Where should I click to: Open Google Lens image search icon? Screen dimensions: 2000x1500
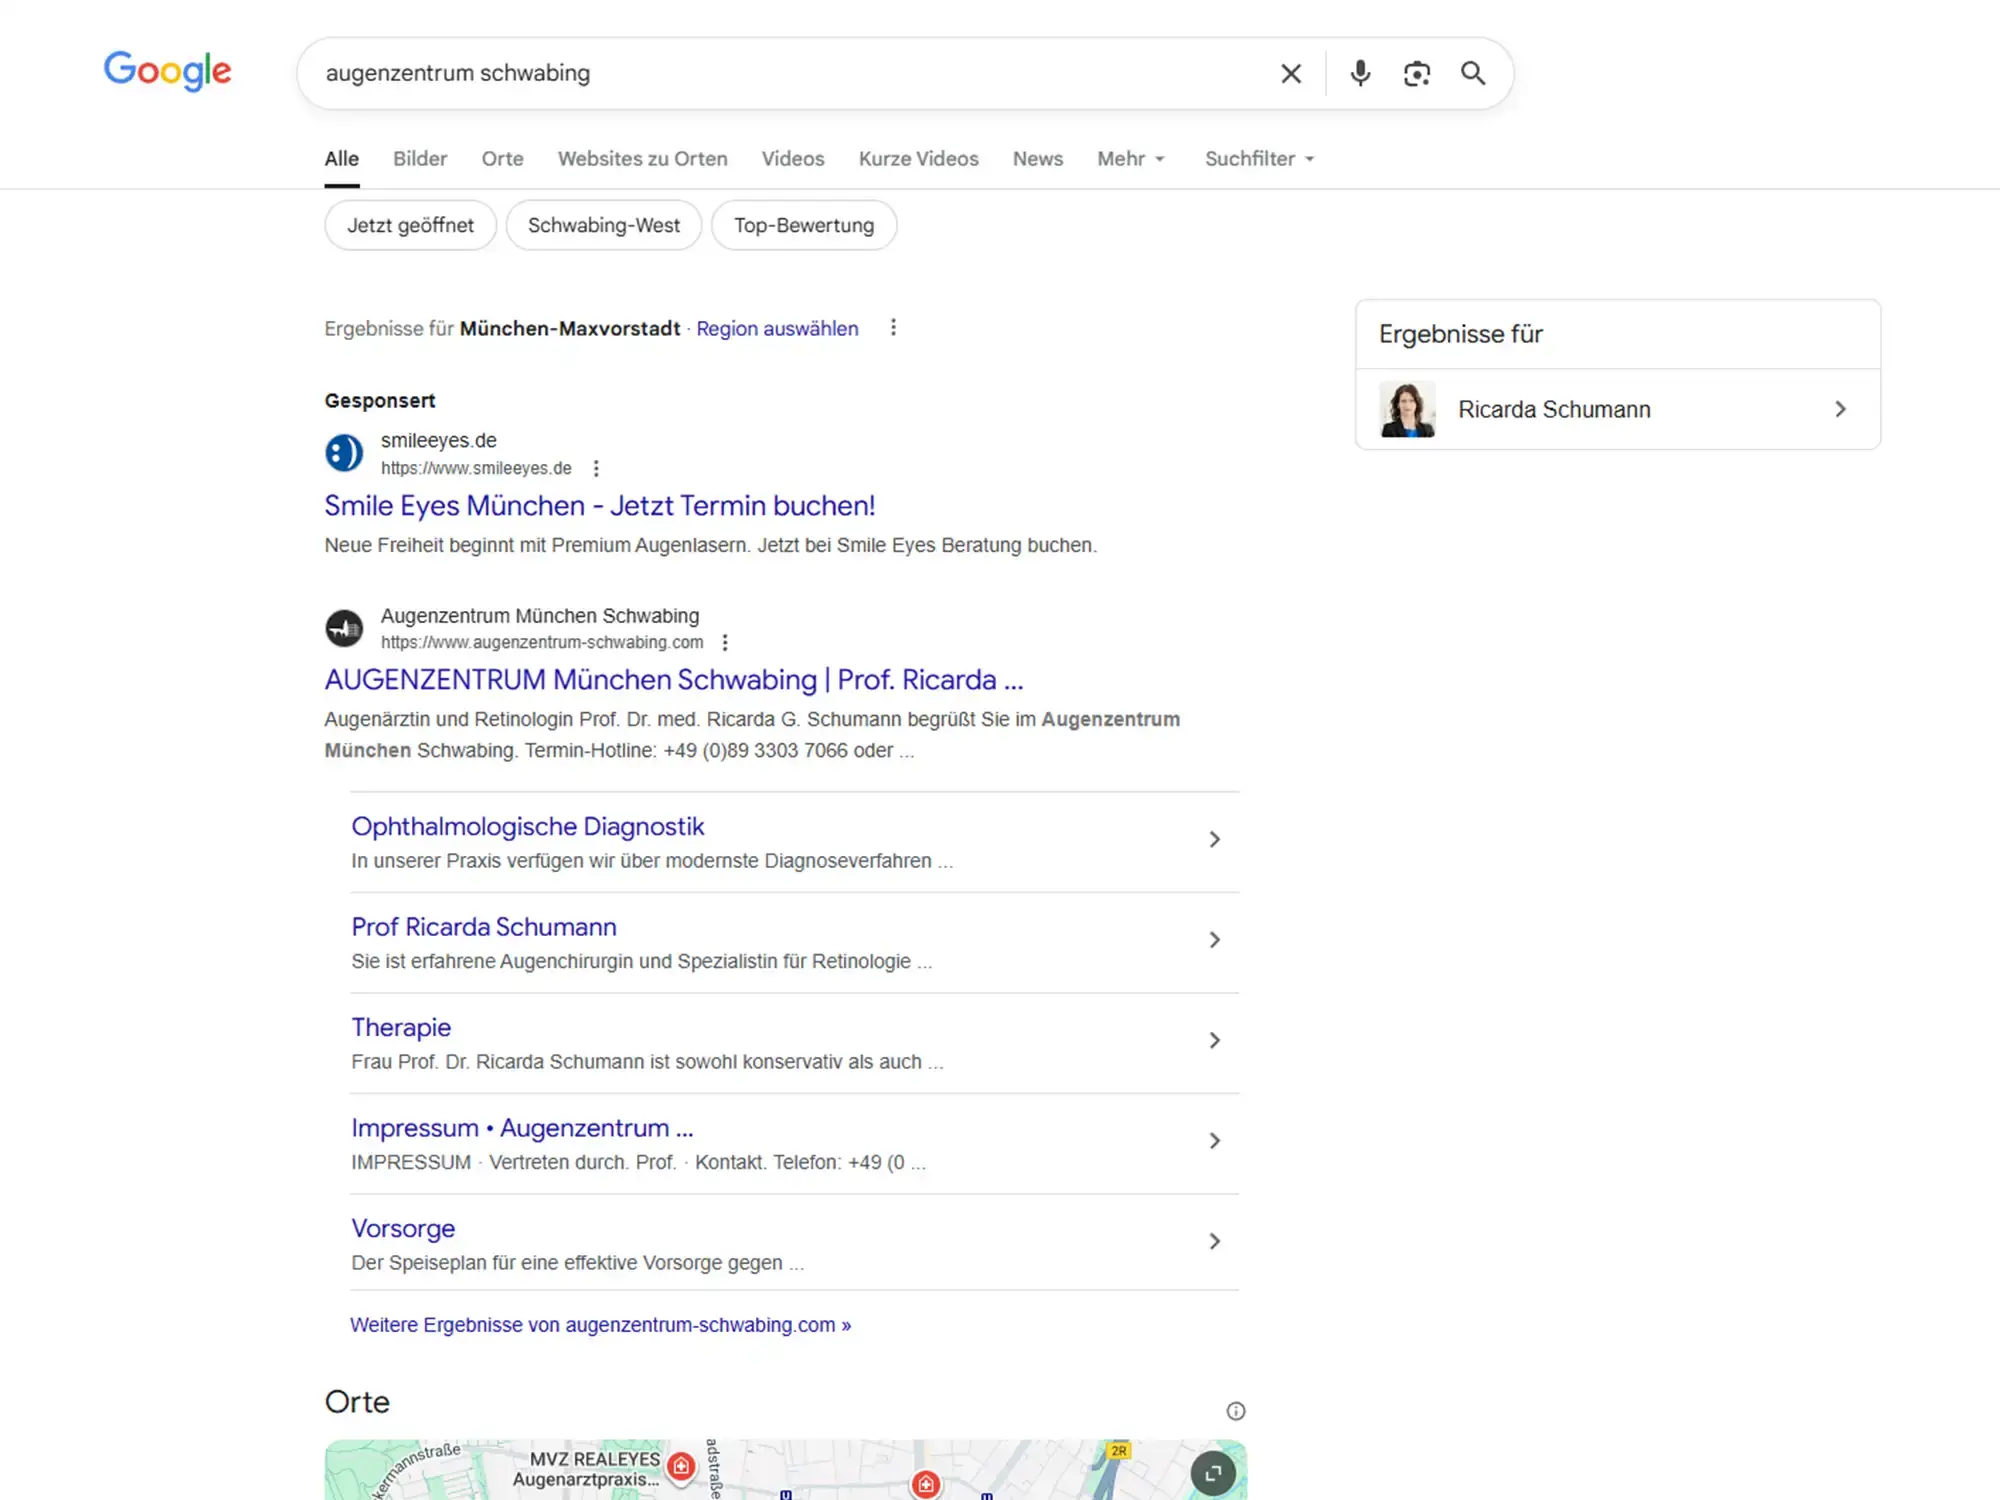1416,73
